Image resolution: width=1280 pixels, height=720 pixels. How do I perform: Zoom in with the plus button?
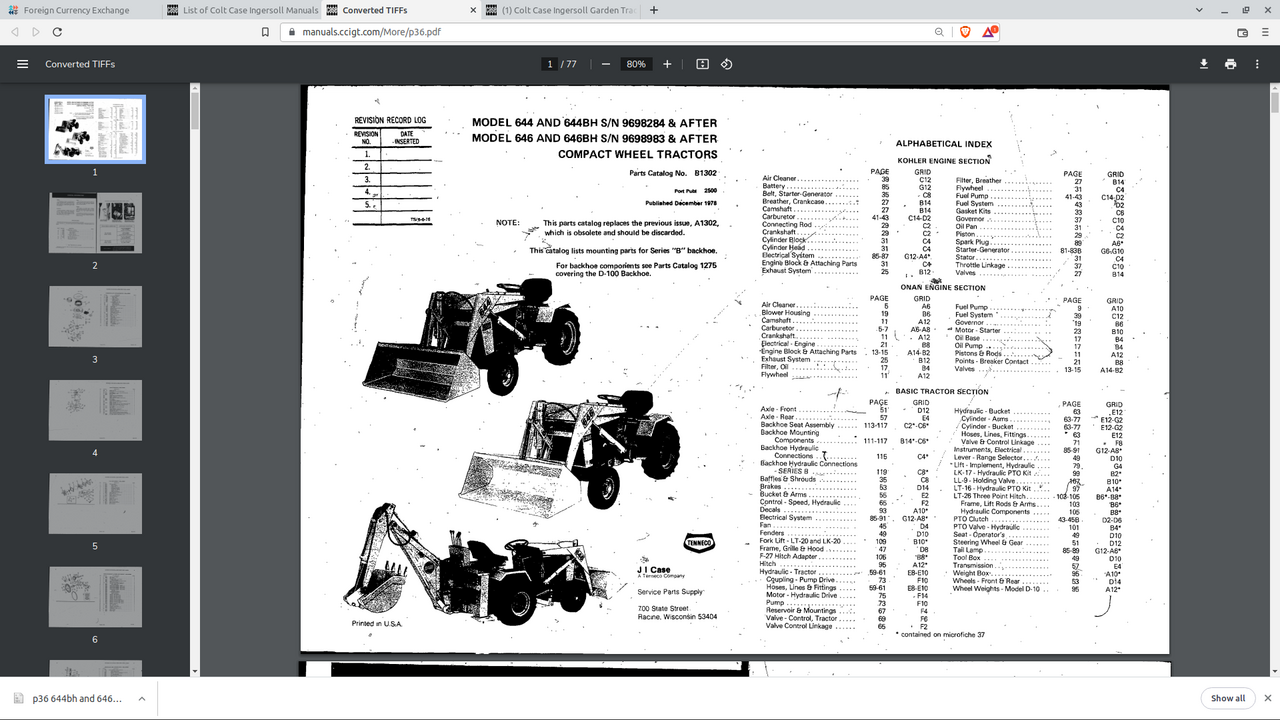click(667, 64)
